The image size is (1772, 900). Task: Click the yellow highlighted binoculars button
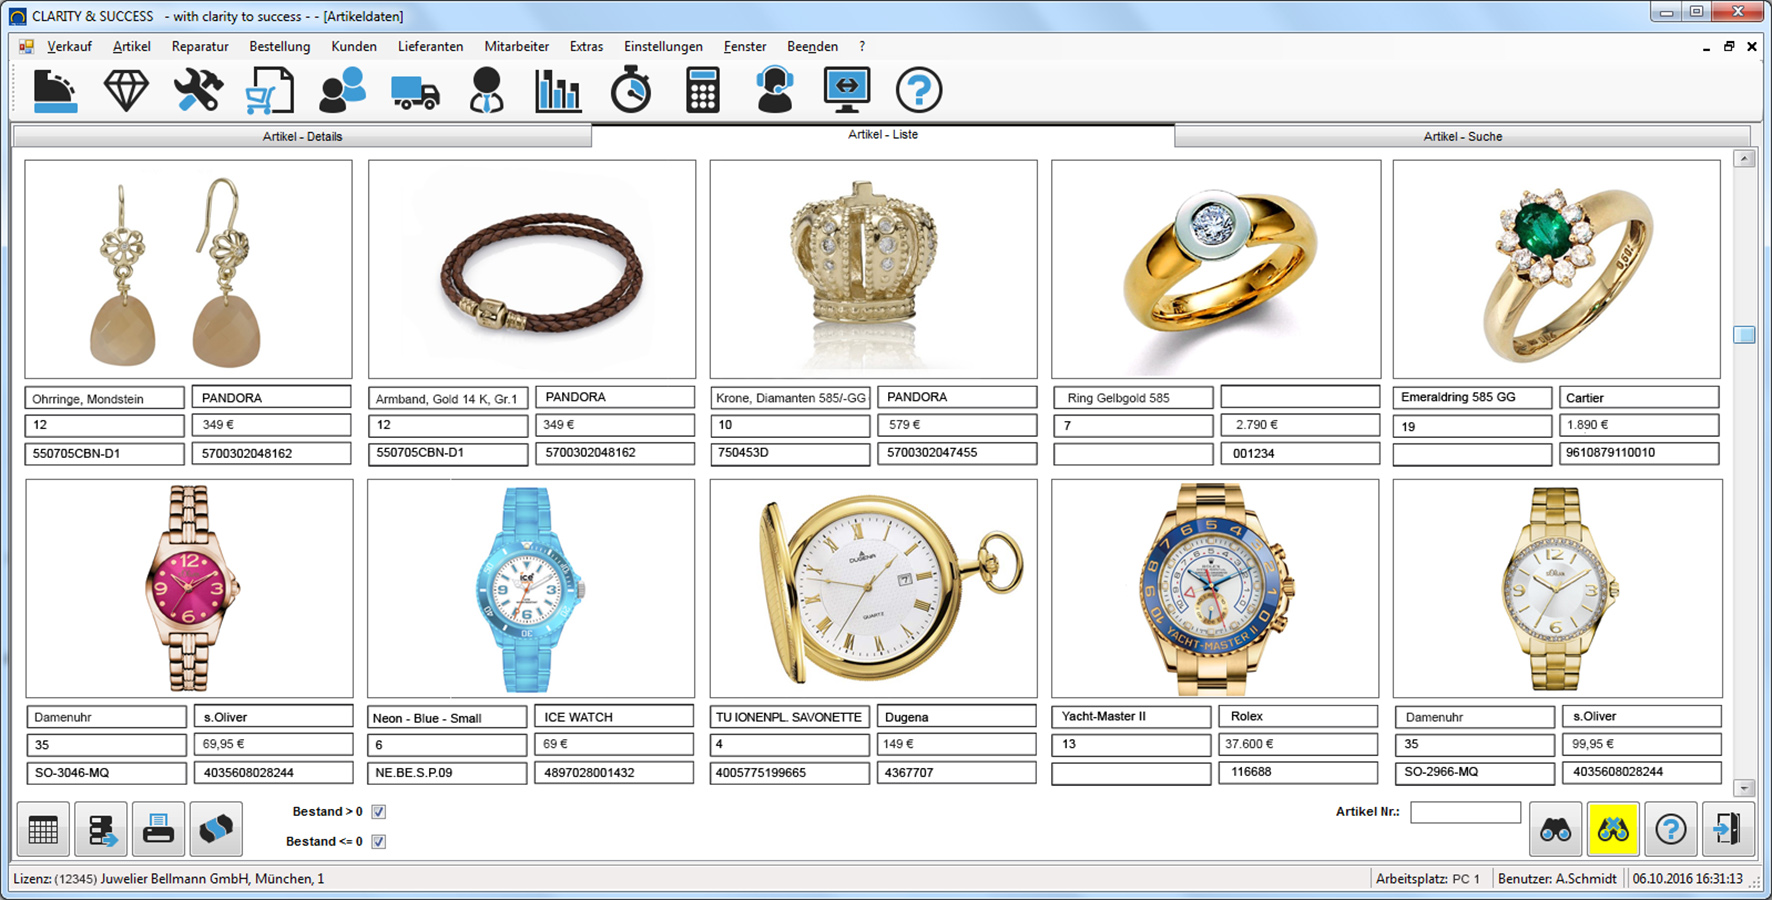point(1612,829)
